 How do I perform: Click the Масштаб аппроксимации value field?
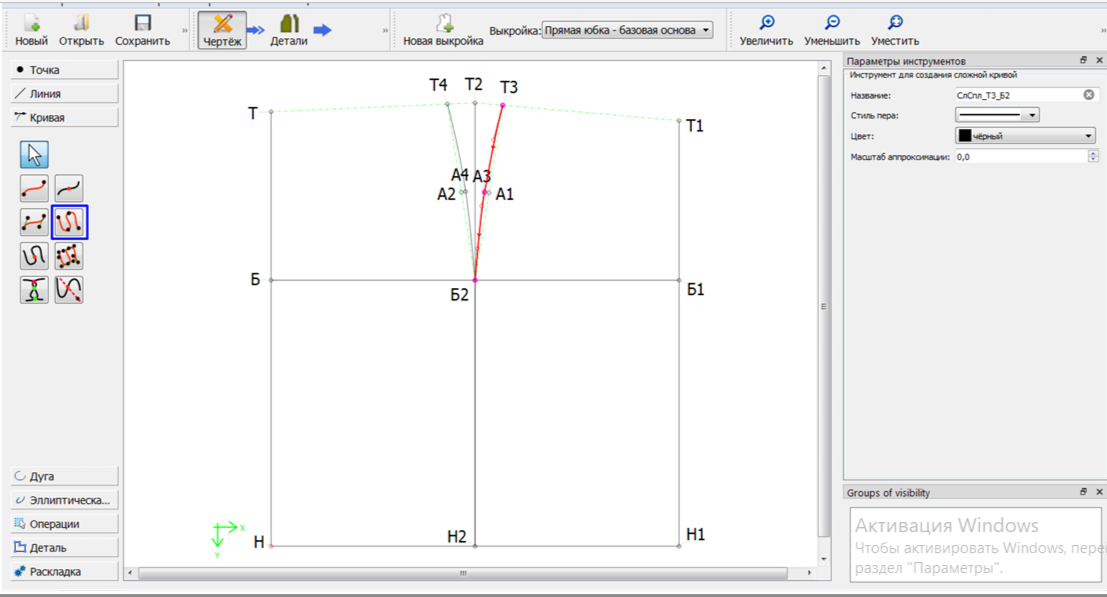(x=1022, y=157)
